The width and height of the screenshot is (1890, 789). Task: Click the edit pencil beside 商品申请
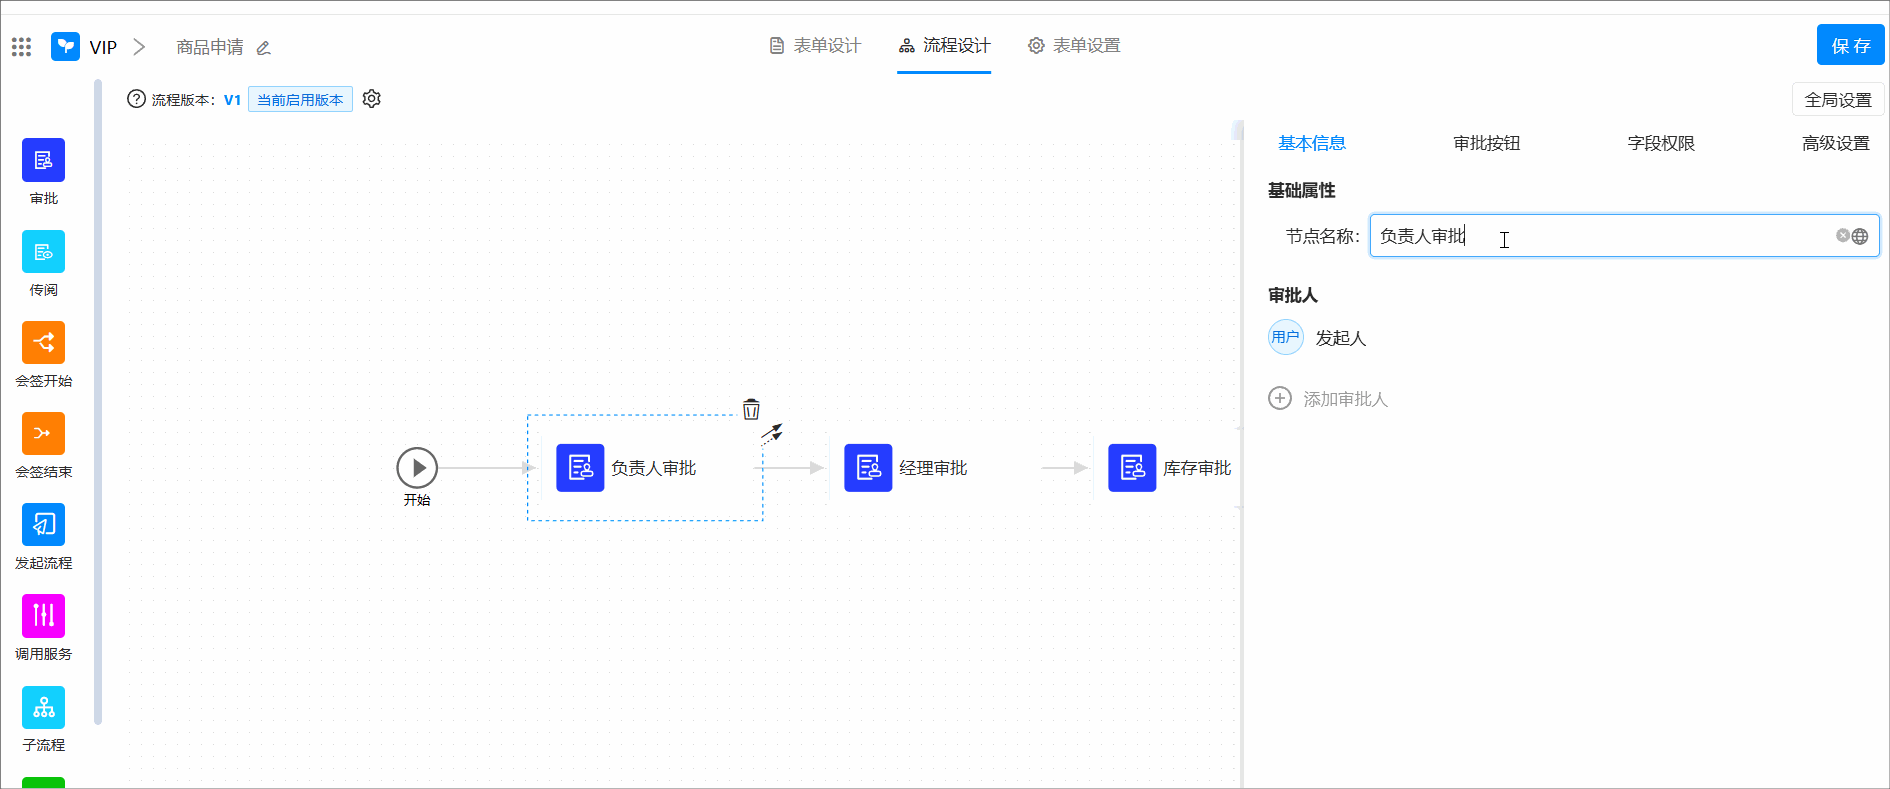tap(264, 48)
